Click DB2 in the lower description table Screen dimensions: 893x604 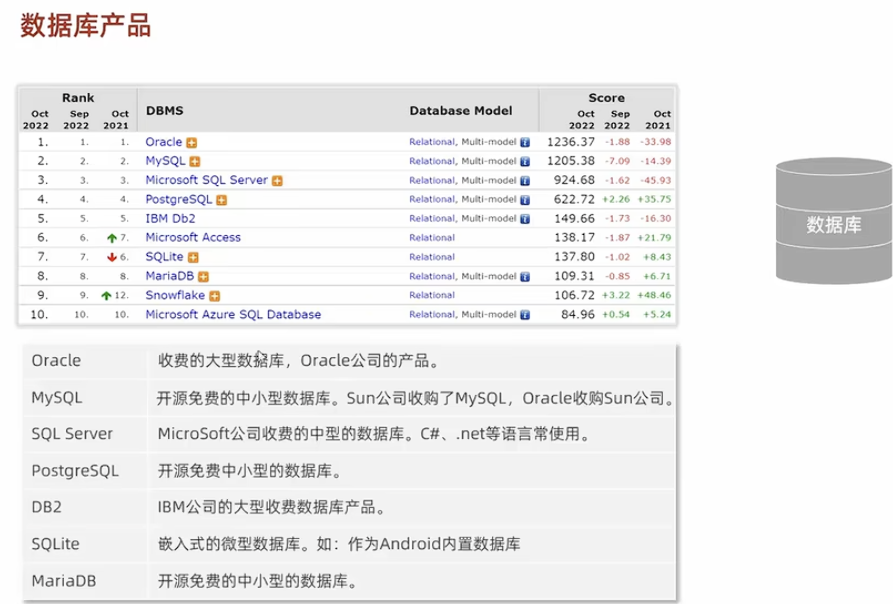click(46, 507)
